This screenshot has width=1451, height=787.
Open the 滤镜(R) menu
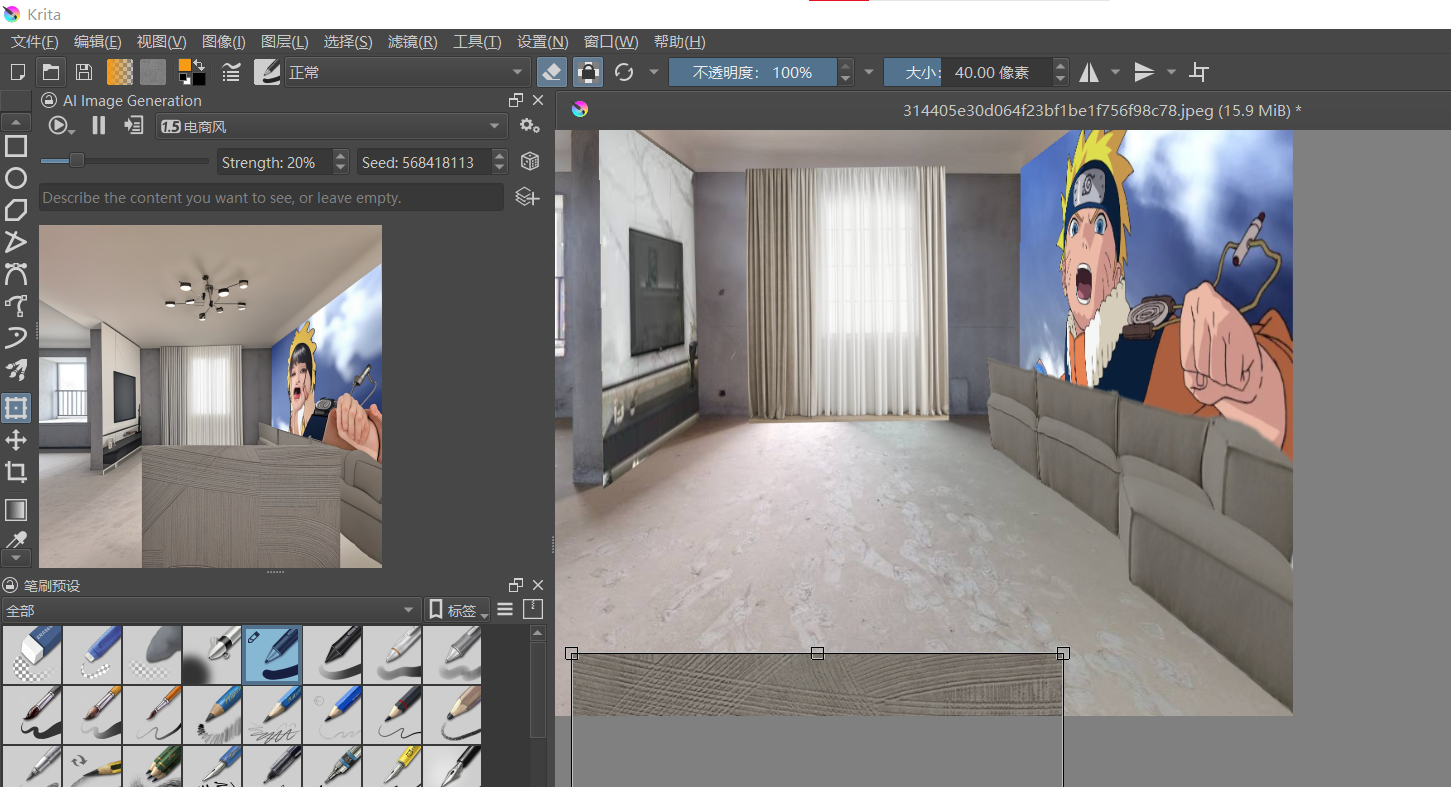pos(412,42)
